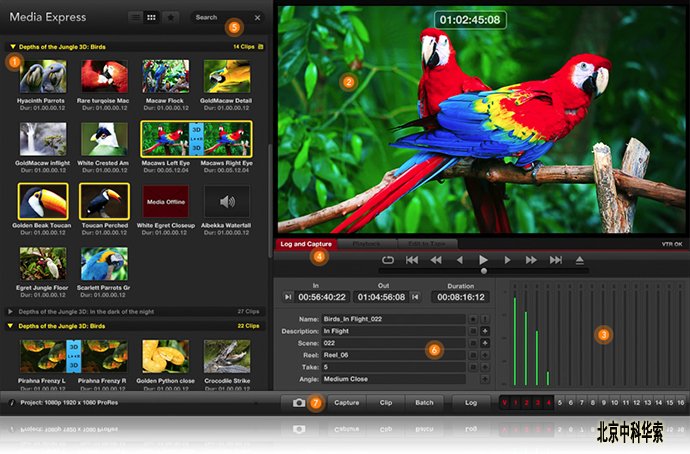Viewport: 690px width, 454px height.
Task: Skip to the next clip end
Action: coord(555,260)
